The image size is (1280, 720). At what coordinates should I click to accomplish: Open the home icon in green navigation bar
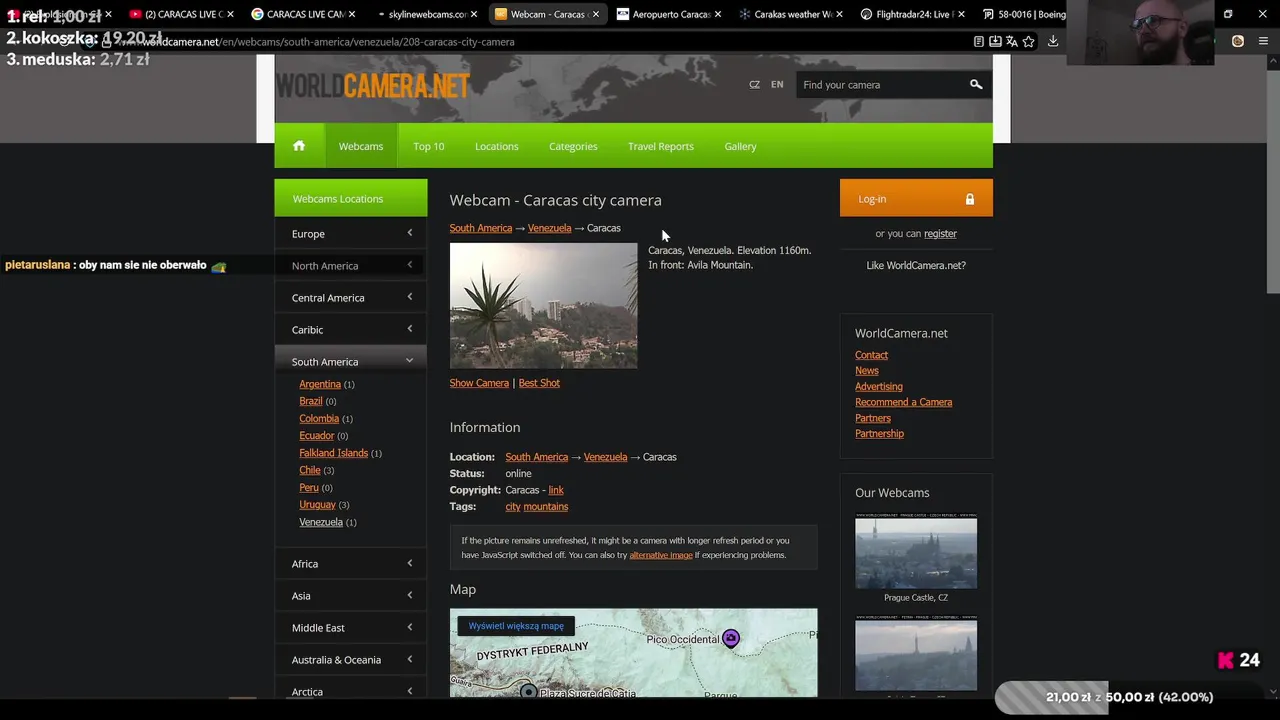(x=299, y=146)
